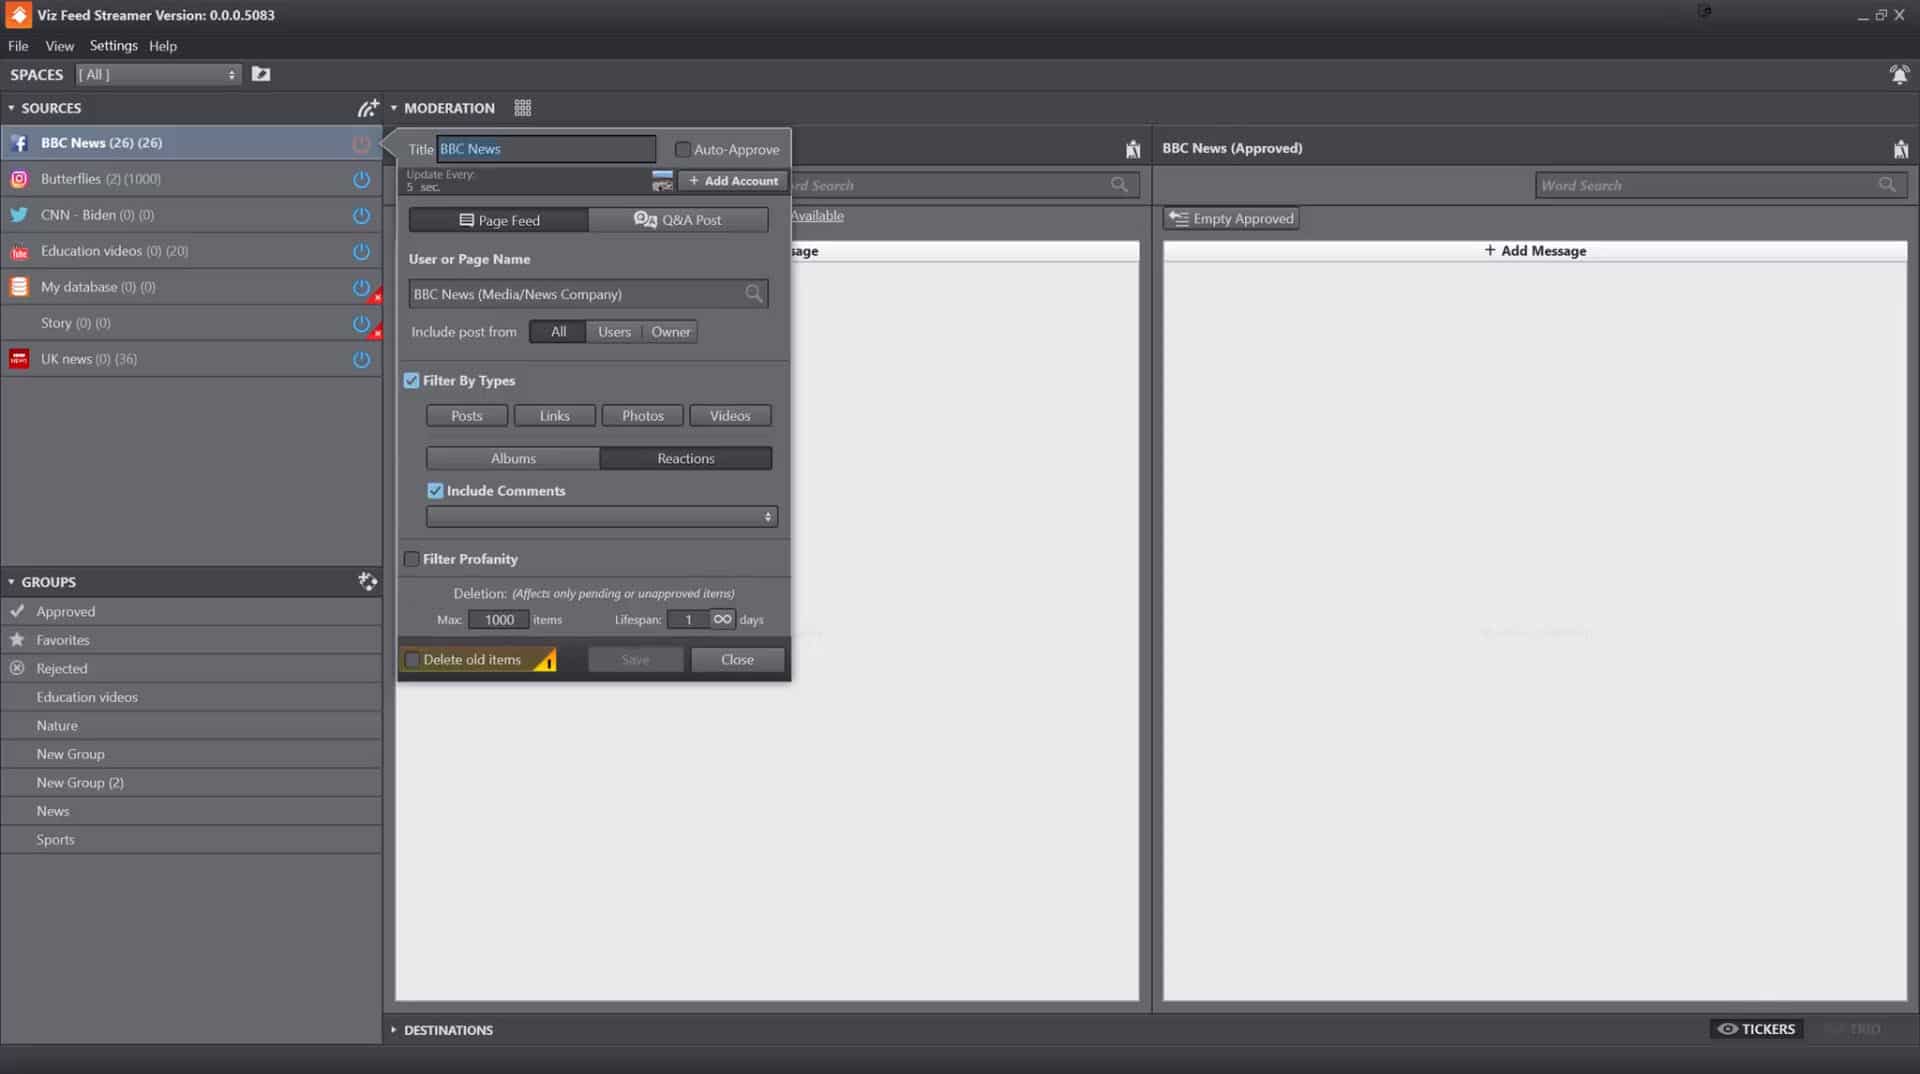Open the grid layout view beside Moderation
Image resolution: width=1920 pixels, height=1074 pixels.
(522, 107)
